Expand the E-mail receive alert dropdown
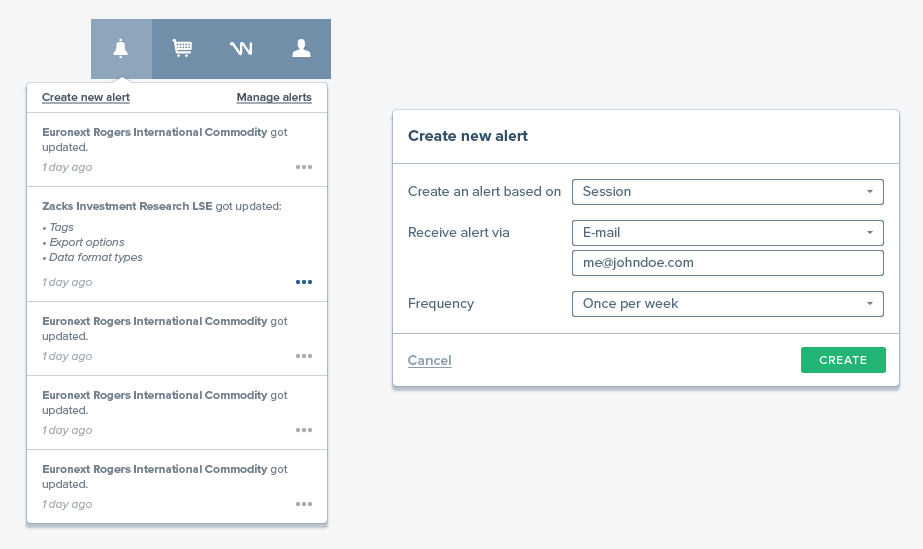 (728, 233)
